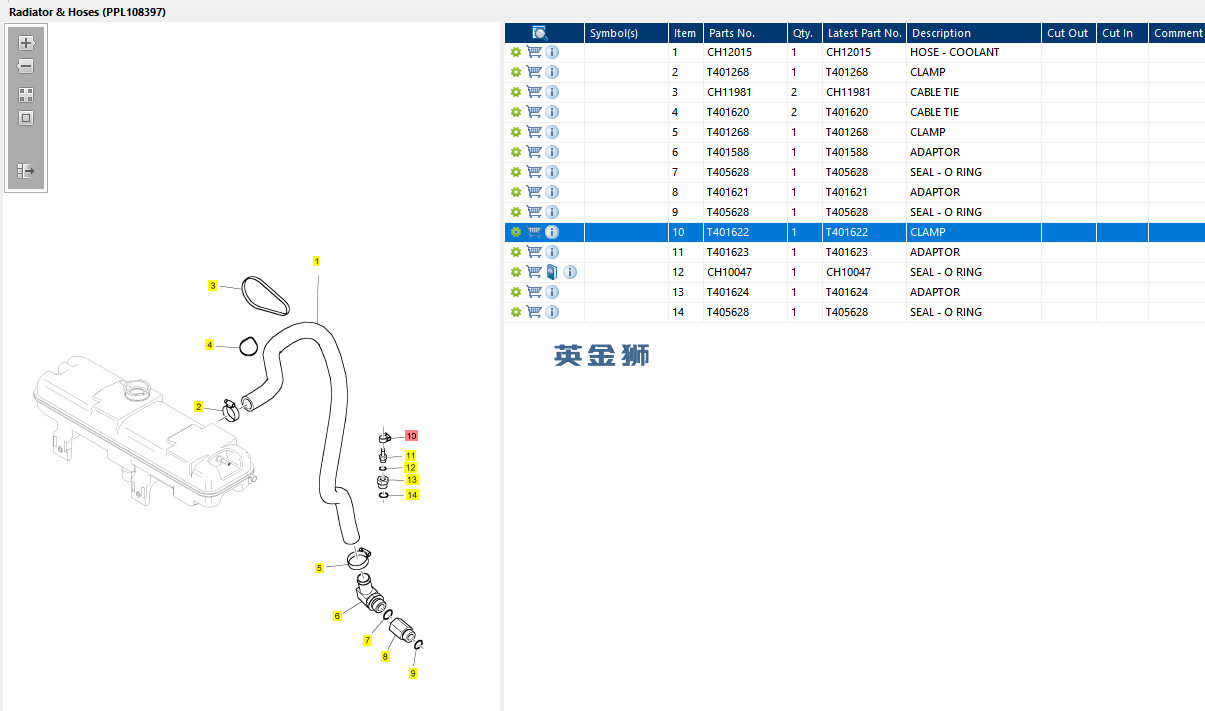Screen dimensions: 1205x711
Task: Select callout 14 on the diagram
Action: [x=412, y=495]
